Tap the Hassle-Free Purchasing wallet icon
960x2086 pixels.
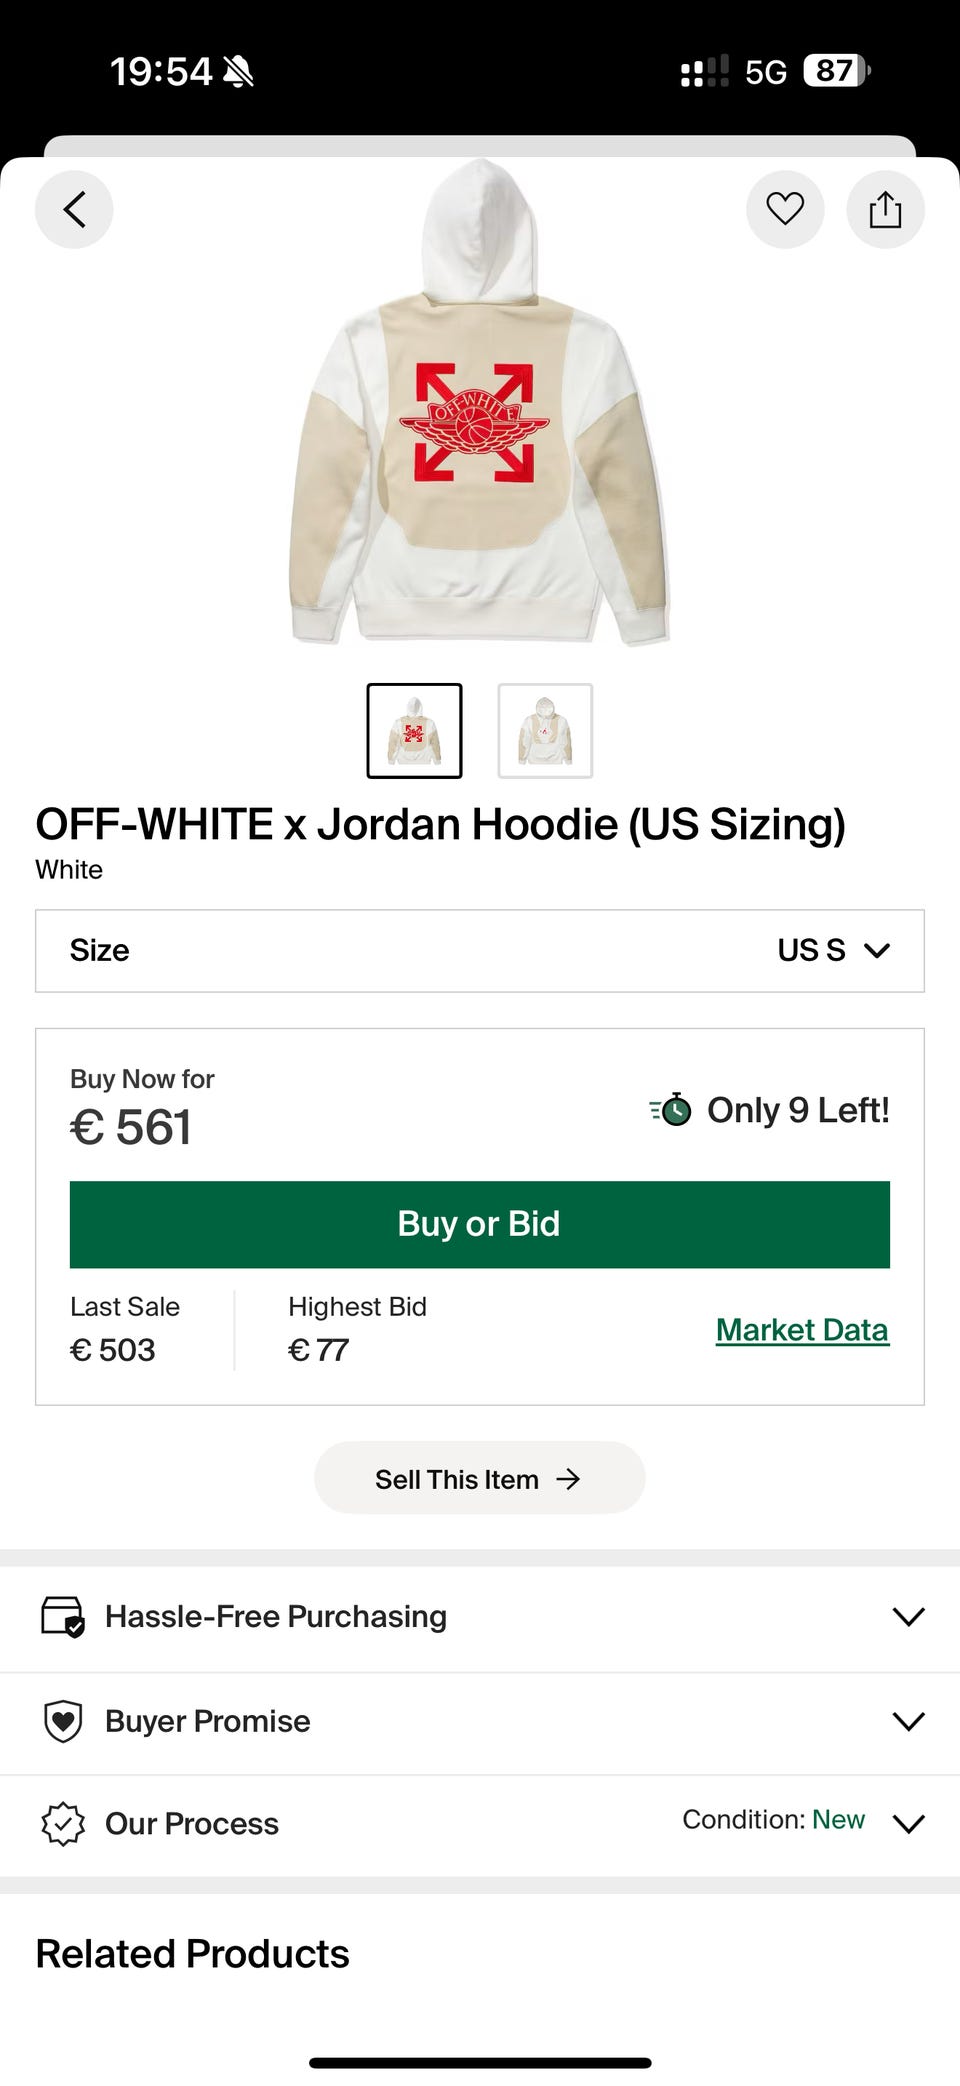pyautogui.click(x=62, y=1616)
